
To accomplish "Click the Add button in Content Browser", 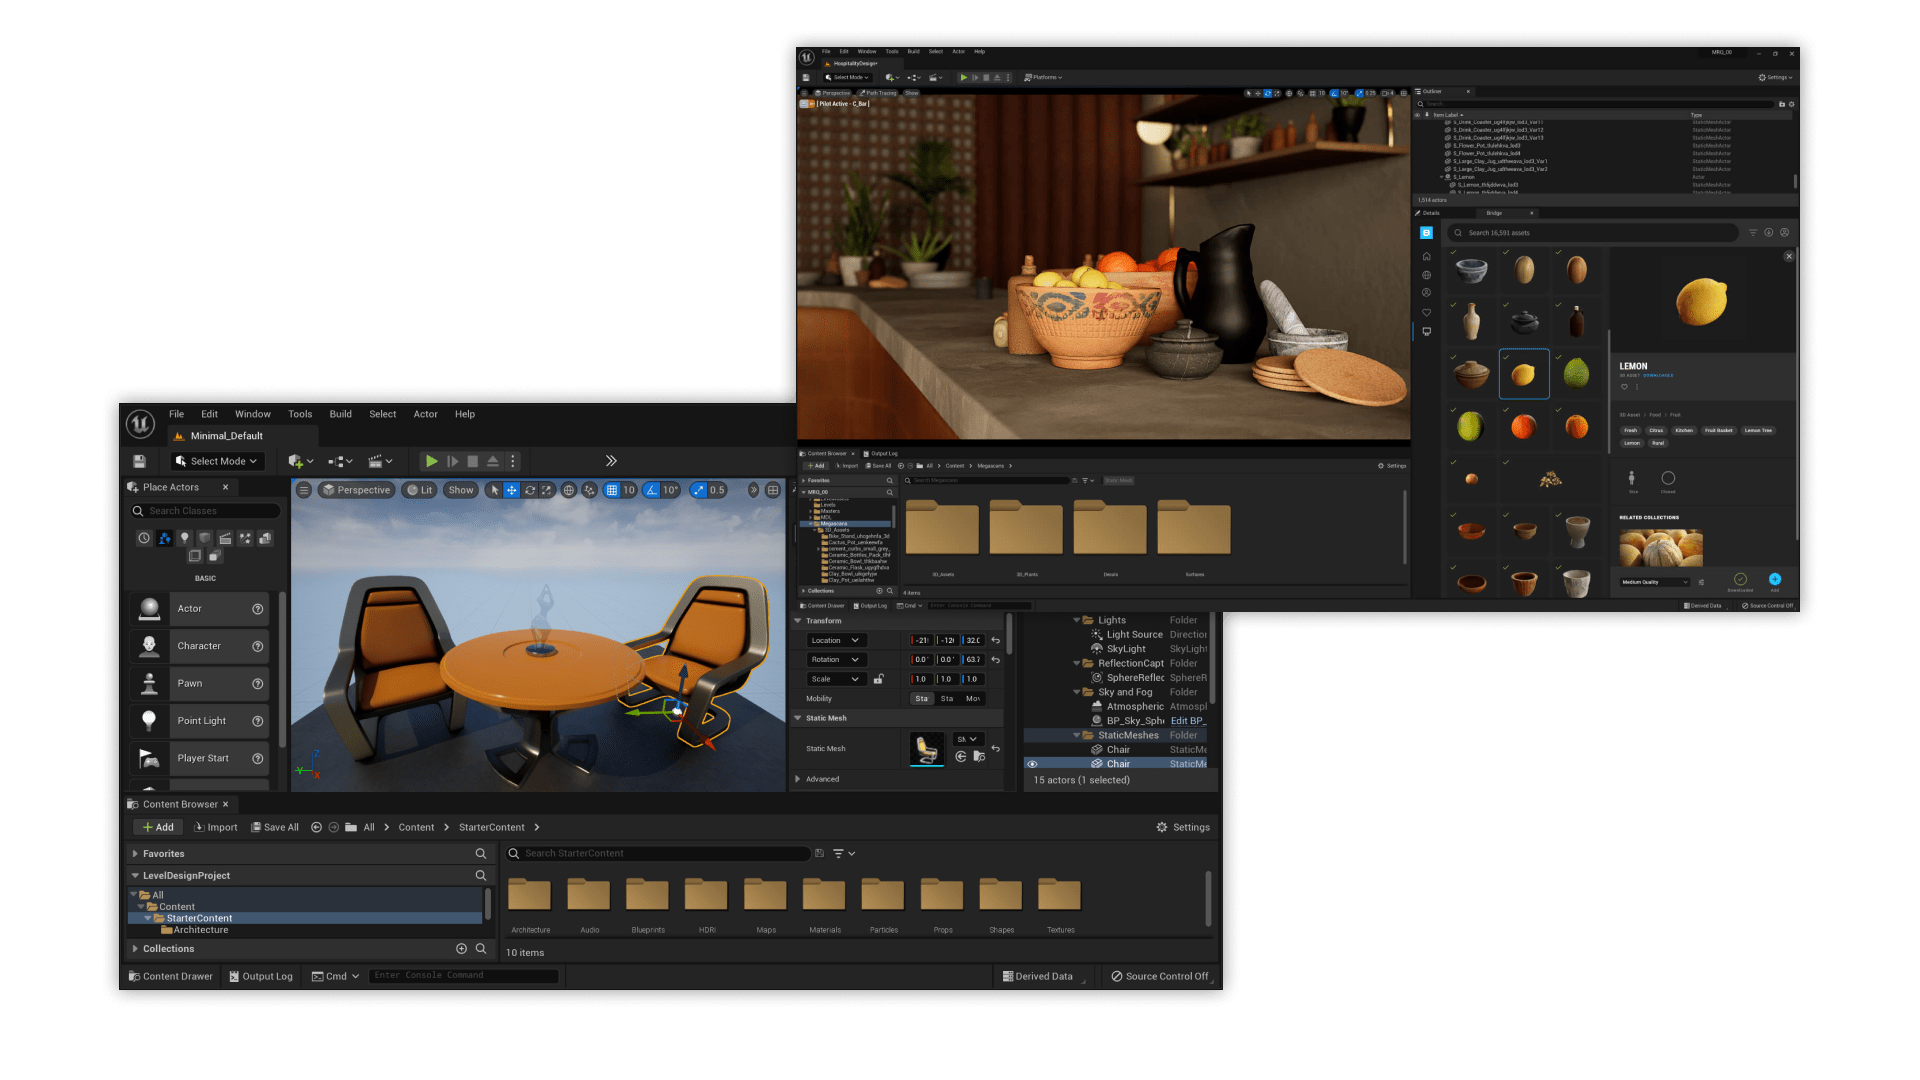I will (x=157, y=827).
